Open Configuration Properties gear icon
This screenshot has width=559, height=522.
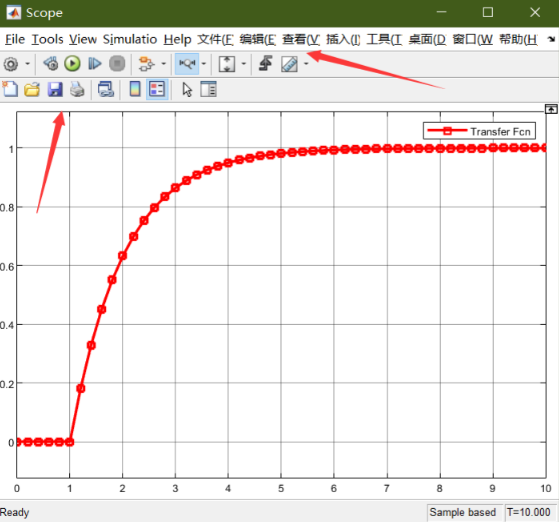click(11, 64)
